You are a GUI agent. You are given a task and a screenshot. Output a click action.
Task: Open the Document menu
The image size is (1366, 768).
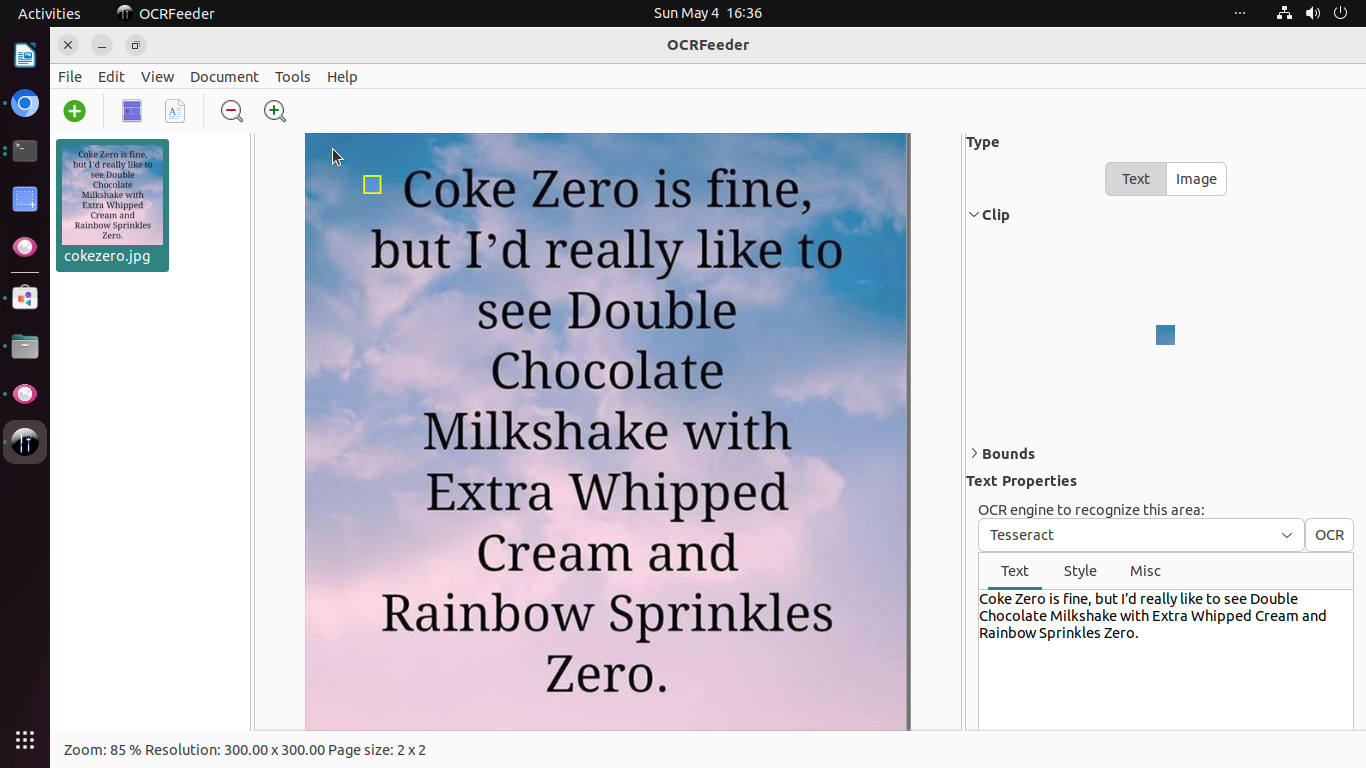point(224,77)
